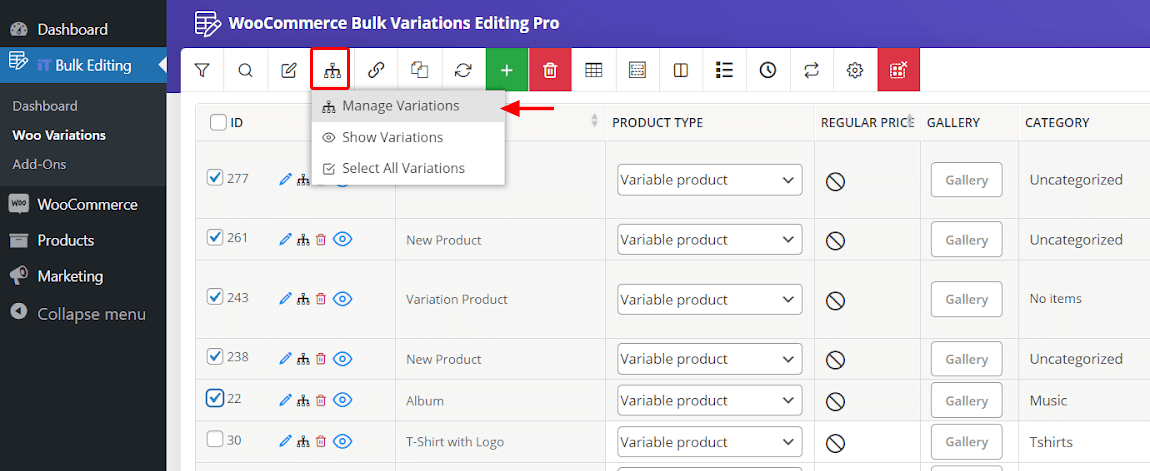
Task: Open product type dropdown for New Product 238
Action: coord(709,359)
